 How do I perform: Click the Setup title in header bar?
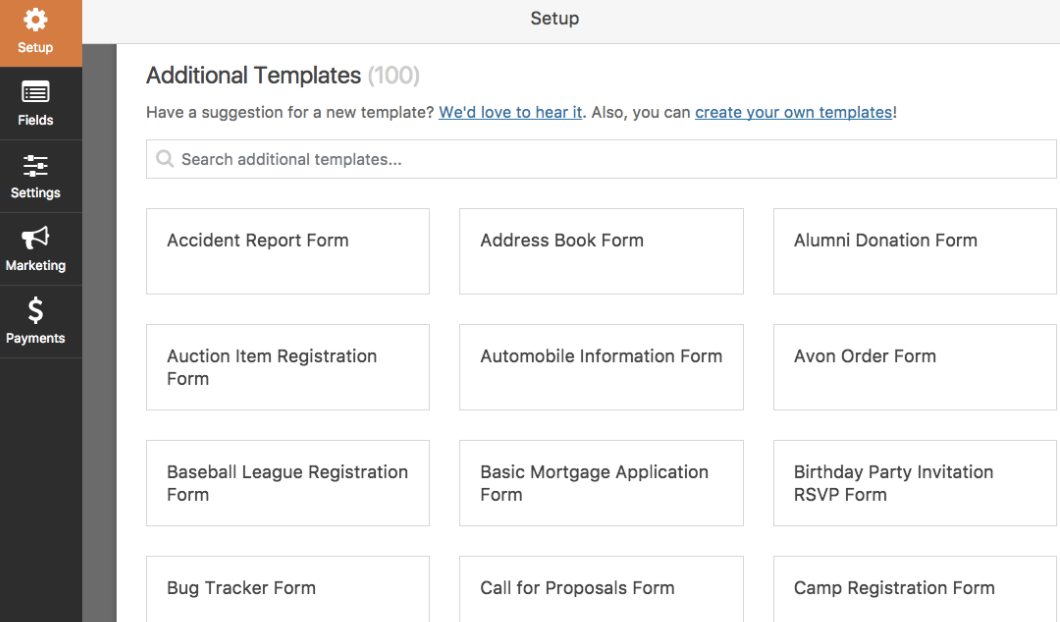[x=554, y=18]
